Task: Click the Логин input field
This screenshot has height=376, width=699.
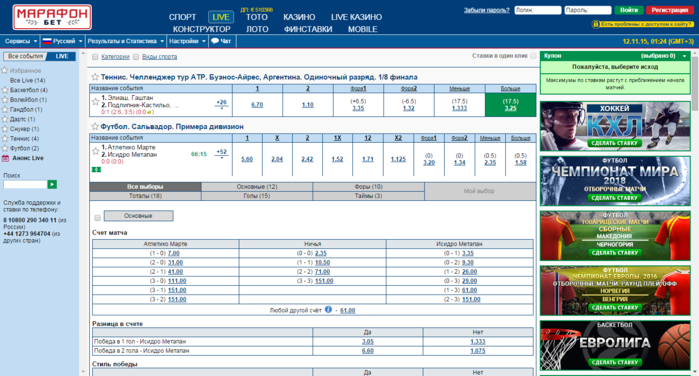Action: pyautogui.click(x=538, y=10)
